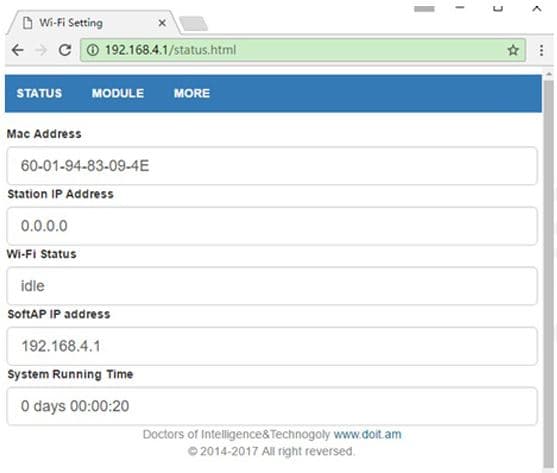557x473 pixels.
Task: Click the "Mac Address" label
Action: 44,134
